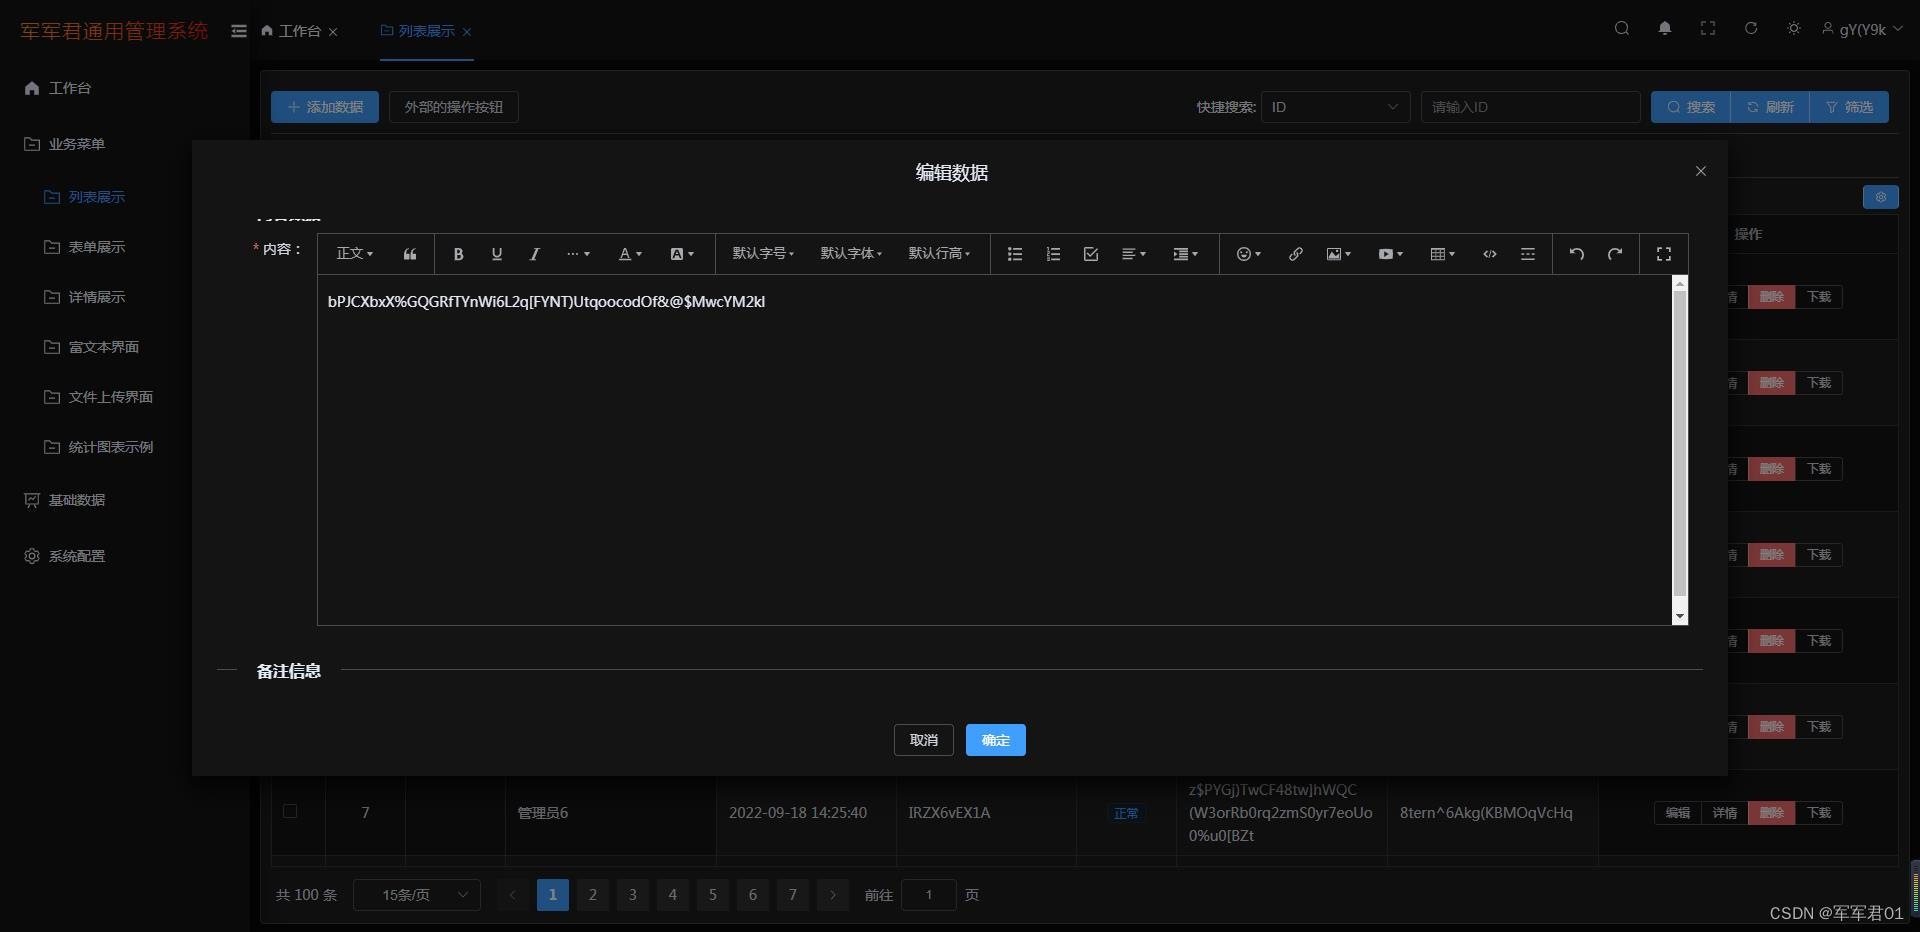
Task: Insert a bulleted list
Action: 1014,254
